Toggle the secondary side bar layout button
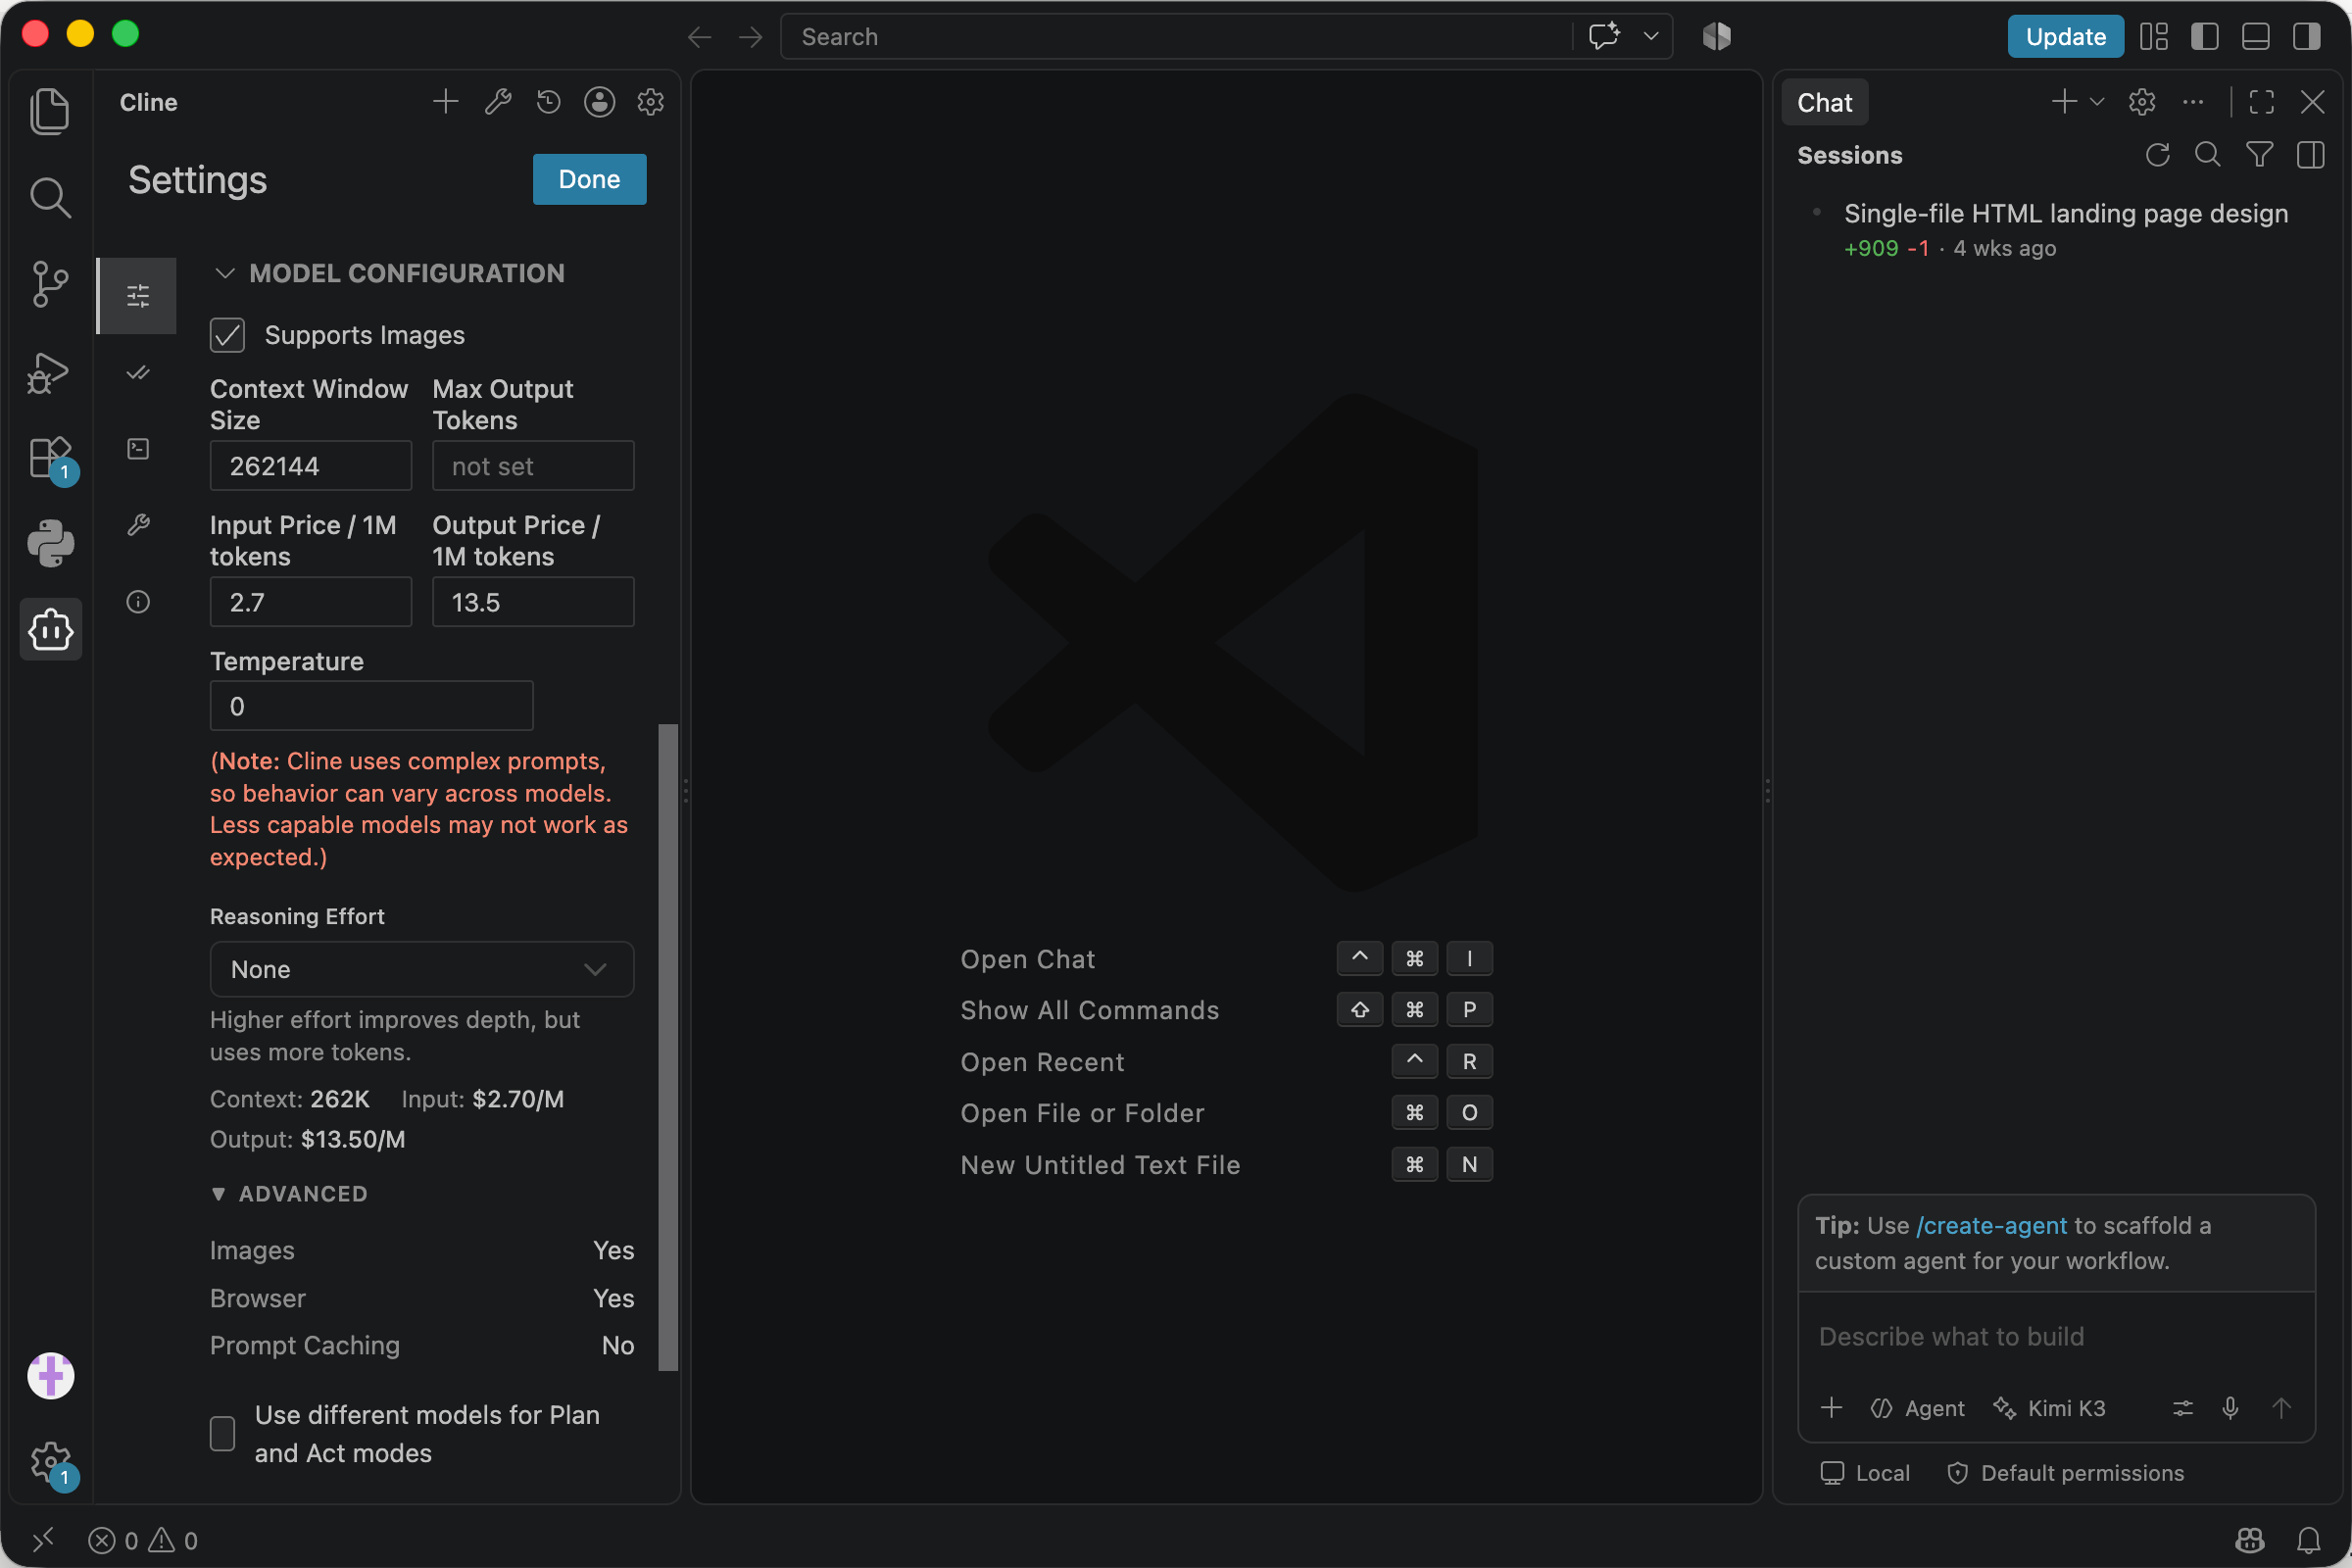The height and width of the screenshot is (1568, 2352). (x=2306, y=37)
